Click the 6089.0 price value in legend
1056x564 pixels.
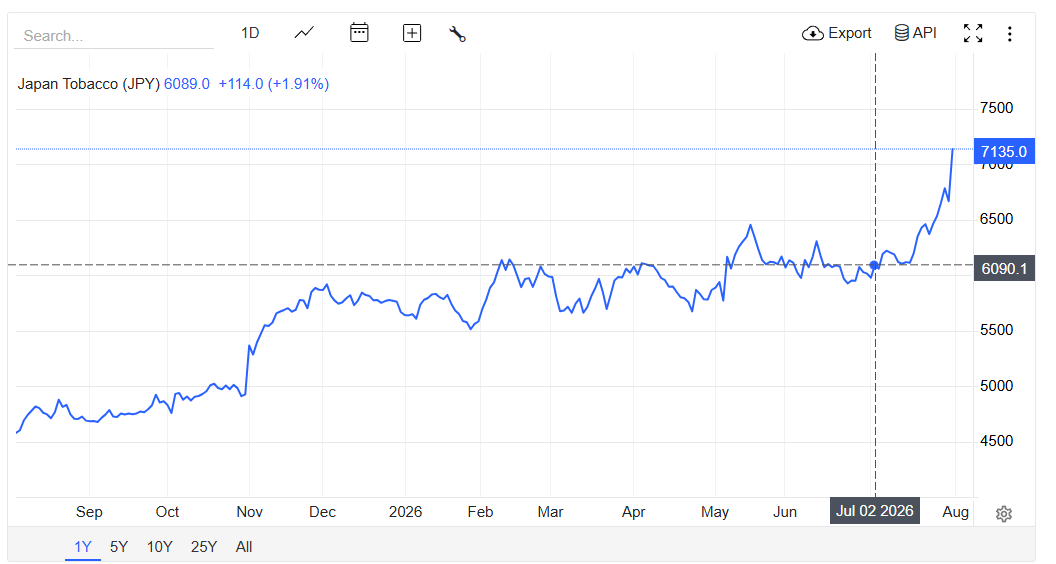coord(187,84)
